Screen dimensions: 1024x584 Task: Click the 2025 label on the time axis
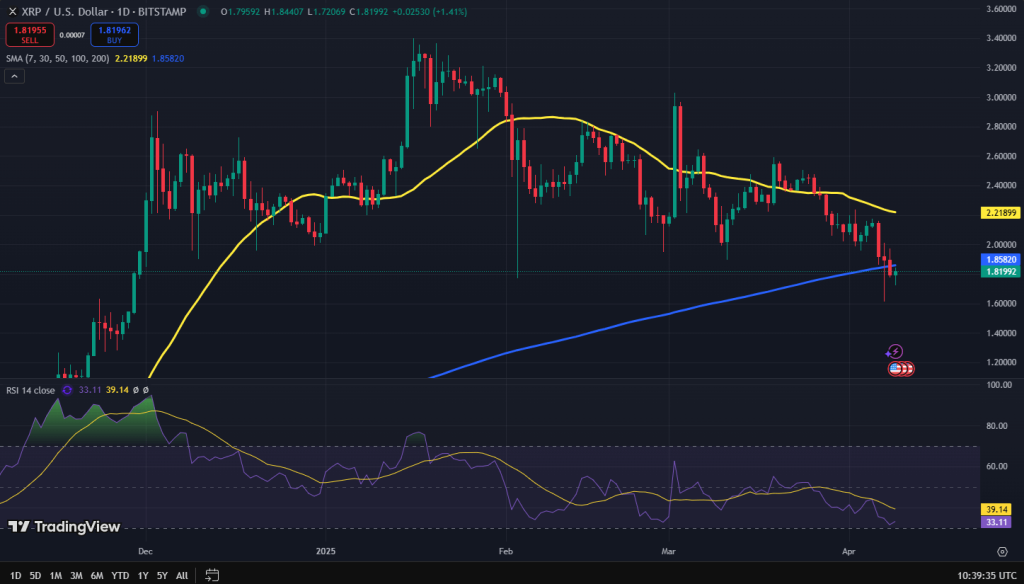click(x=325, y=552)
